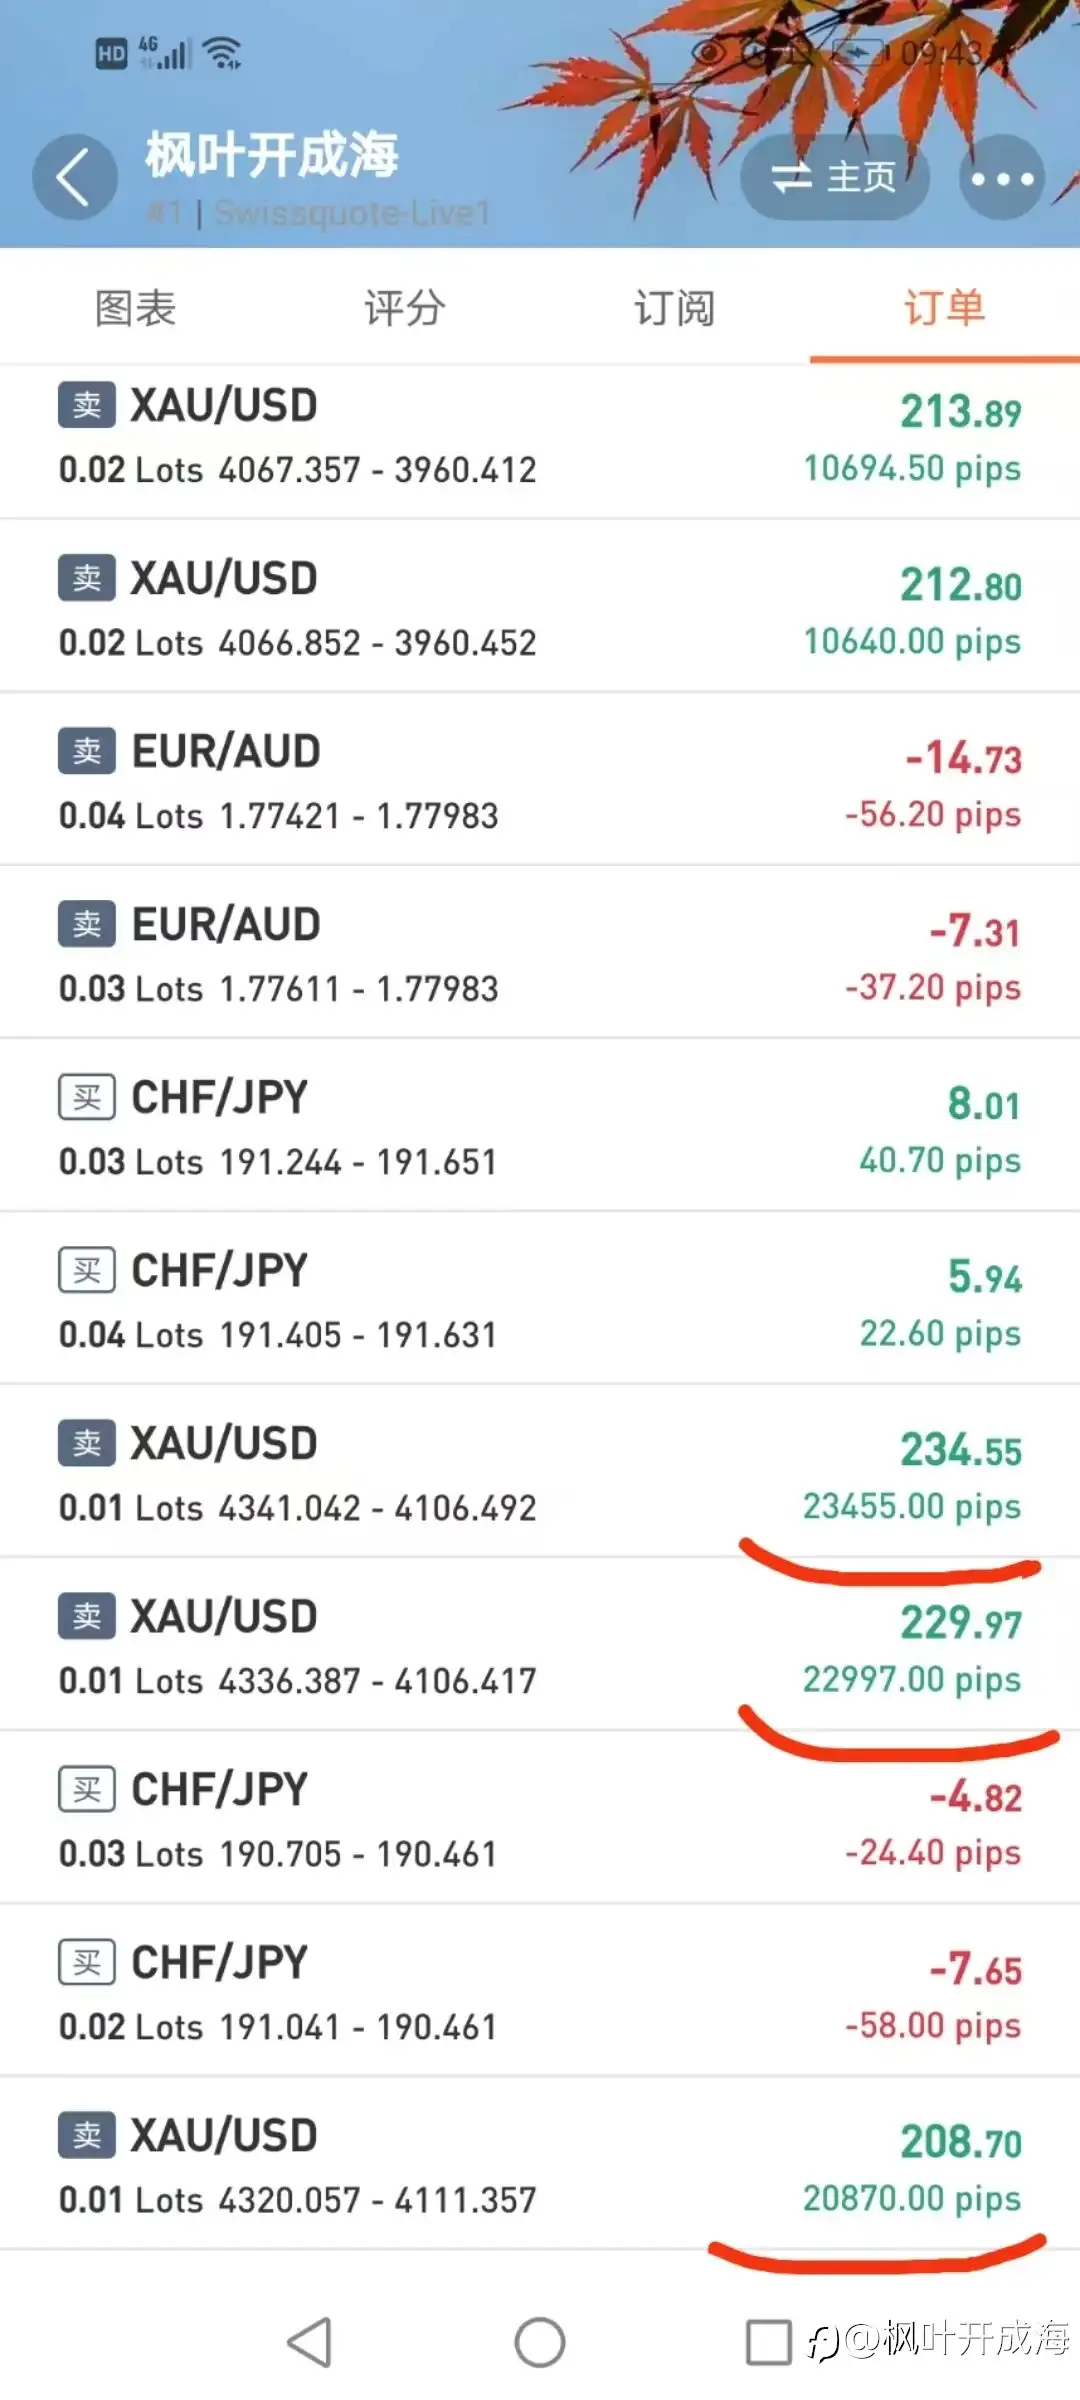Screen dimensions: 1080x2400
Task: Open the XAU/USD order with 212.80 profit
Action: pyautogui.click(x=540, y=608)
